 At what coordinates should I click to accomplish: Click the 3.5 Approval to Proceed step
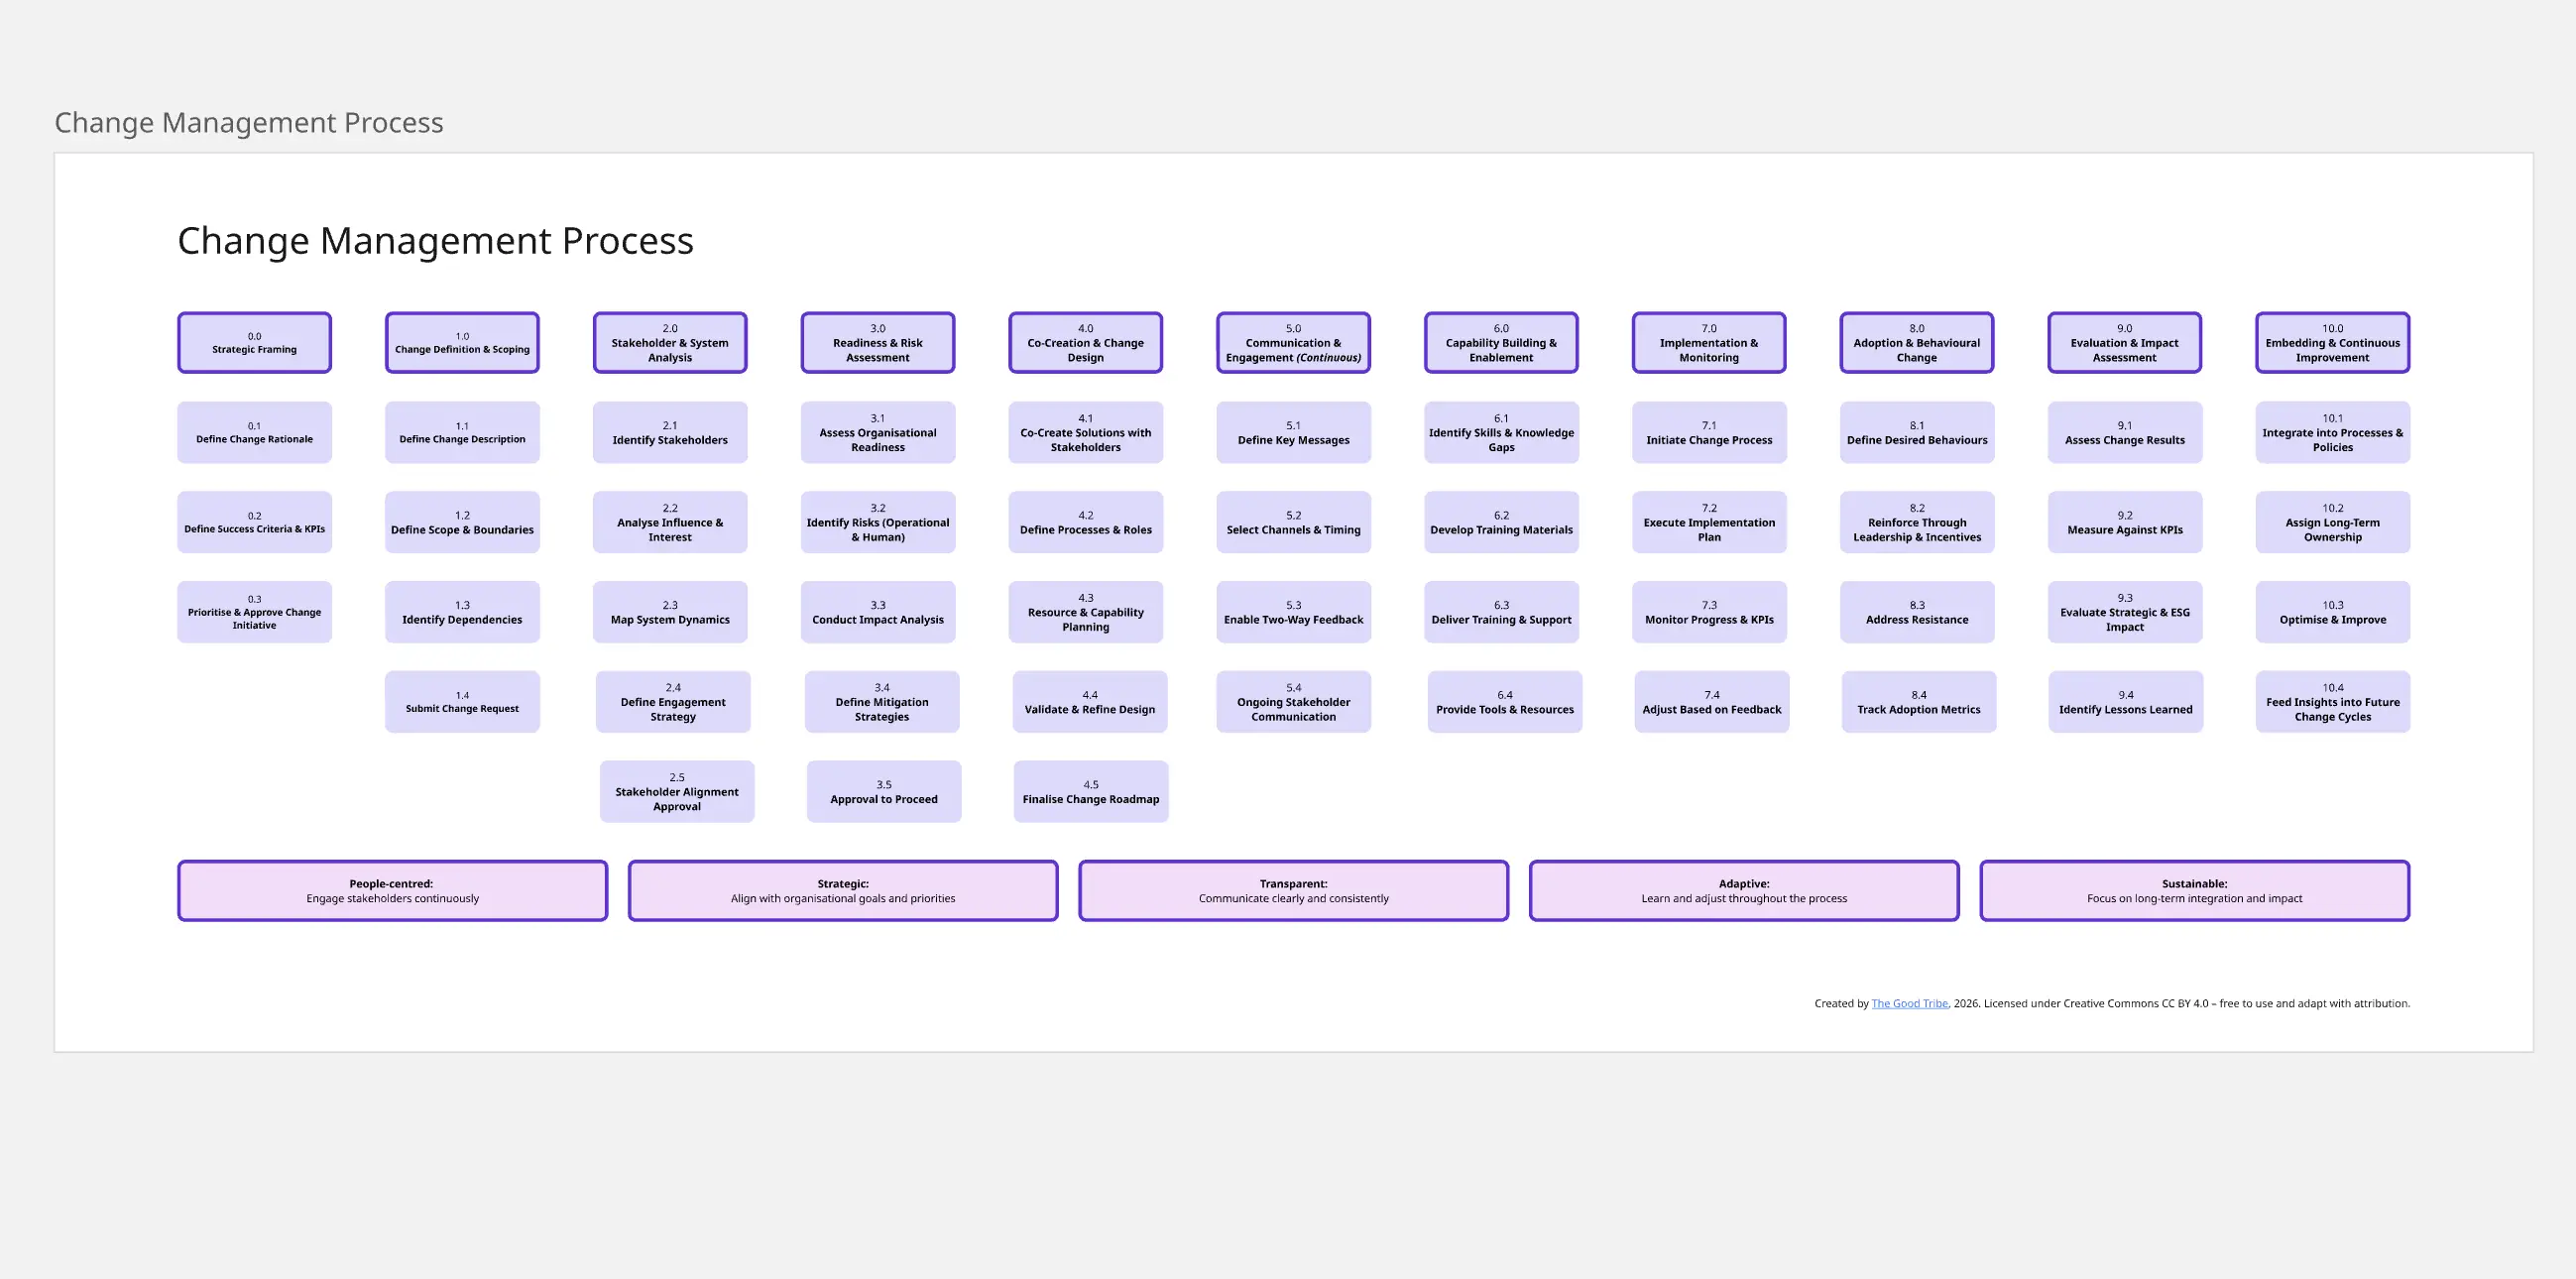click(x=883, y=791)
